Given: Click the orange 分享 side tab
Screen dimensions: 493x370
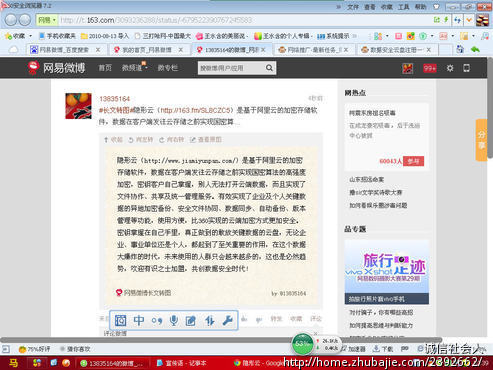Looking at the screenshot, I should (x=481, y=140).
